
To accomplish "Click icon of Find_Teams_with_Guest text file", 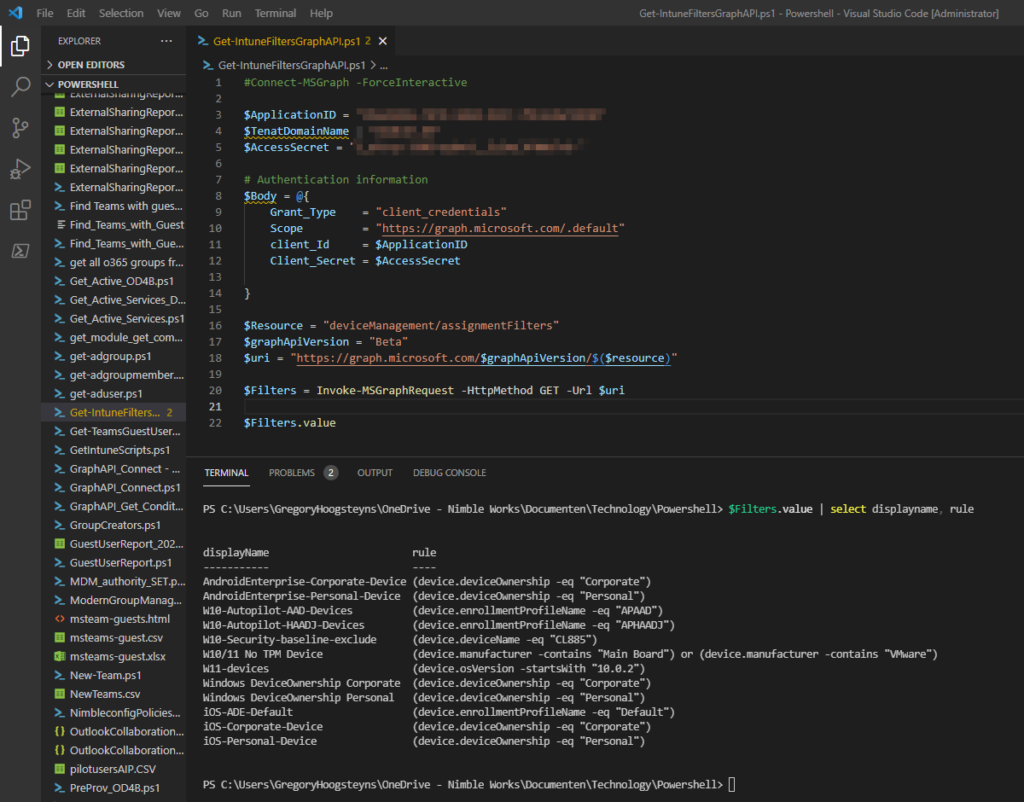I will click(61, 225).
